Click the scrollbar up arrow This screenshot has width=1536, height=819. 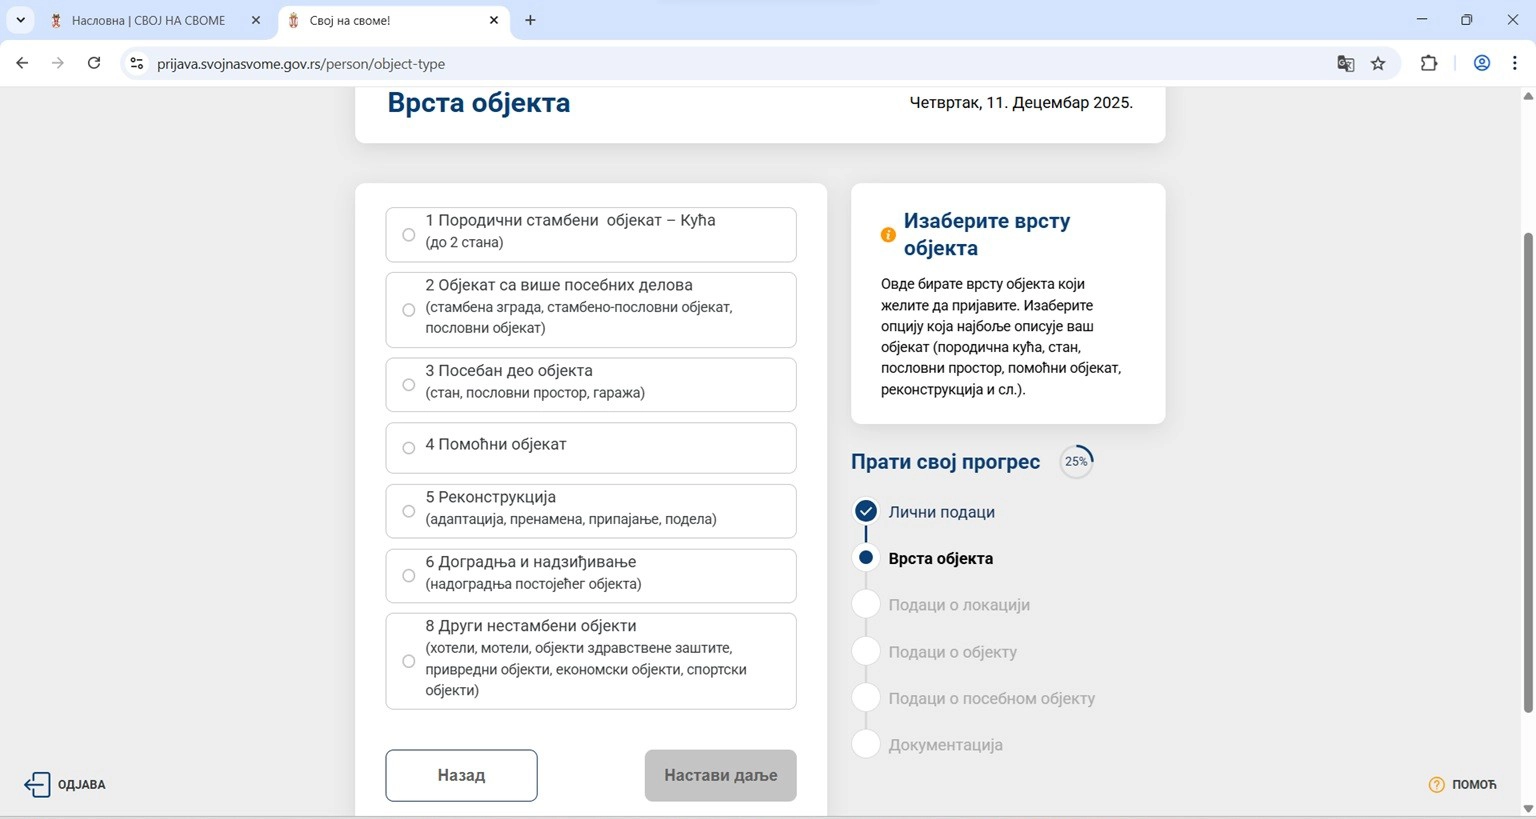click(1528, 96)
